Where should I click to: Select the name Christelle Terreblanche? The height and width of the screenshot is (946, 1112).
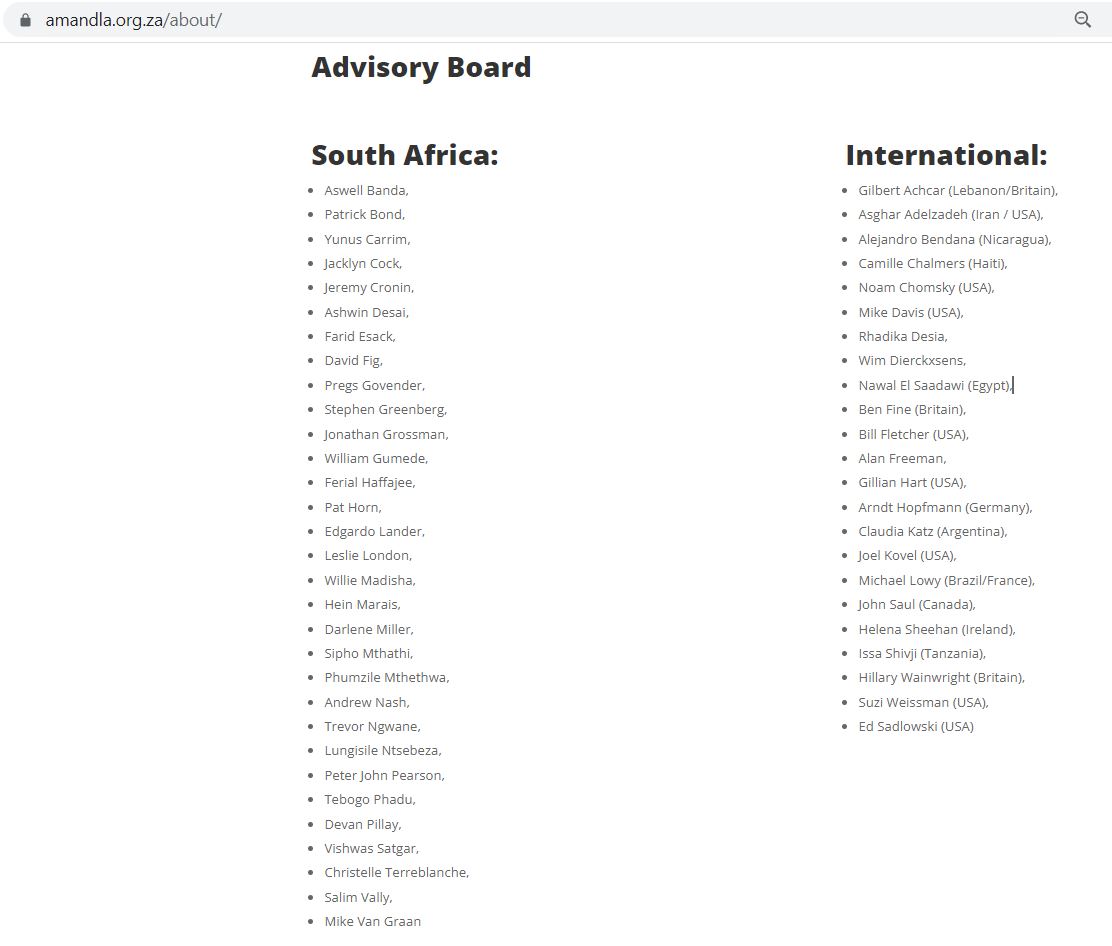396,872
